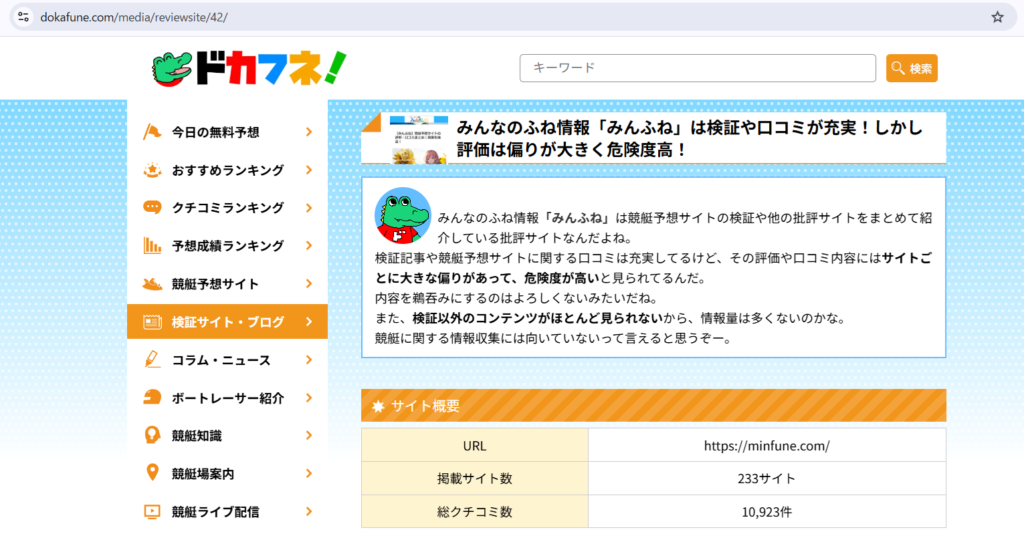Click the orange 検索 search button
Screen dimensions: 1024x542
click(912, 68)
